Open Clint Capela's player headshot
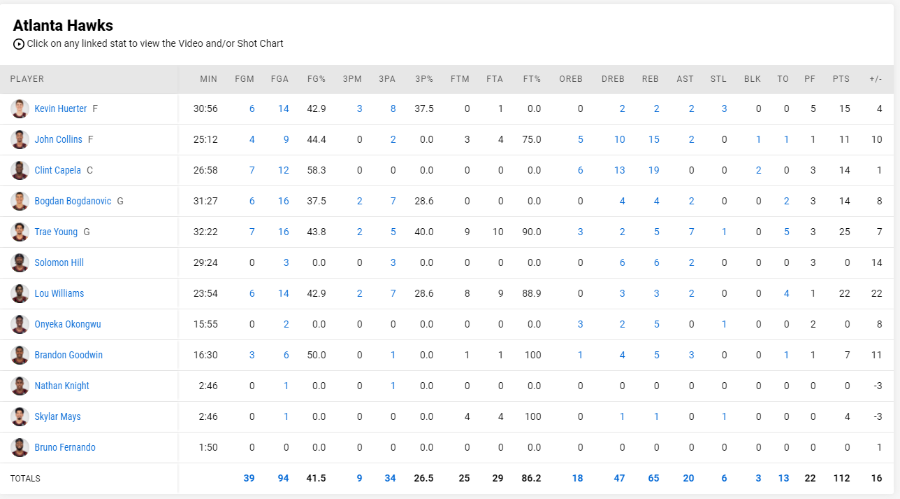900x499 pixels. [x=20, y=171]
